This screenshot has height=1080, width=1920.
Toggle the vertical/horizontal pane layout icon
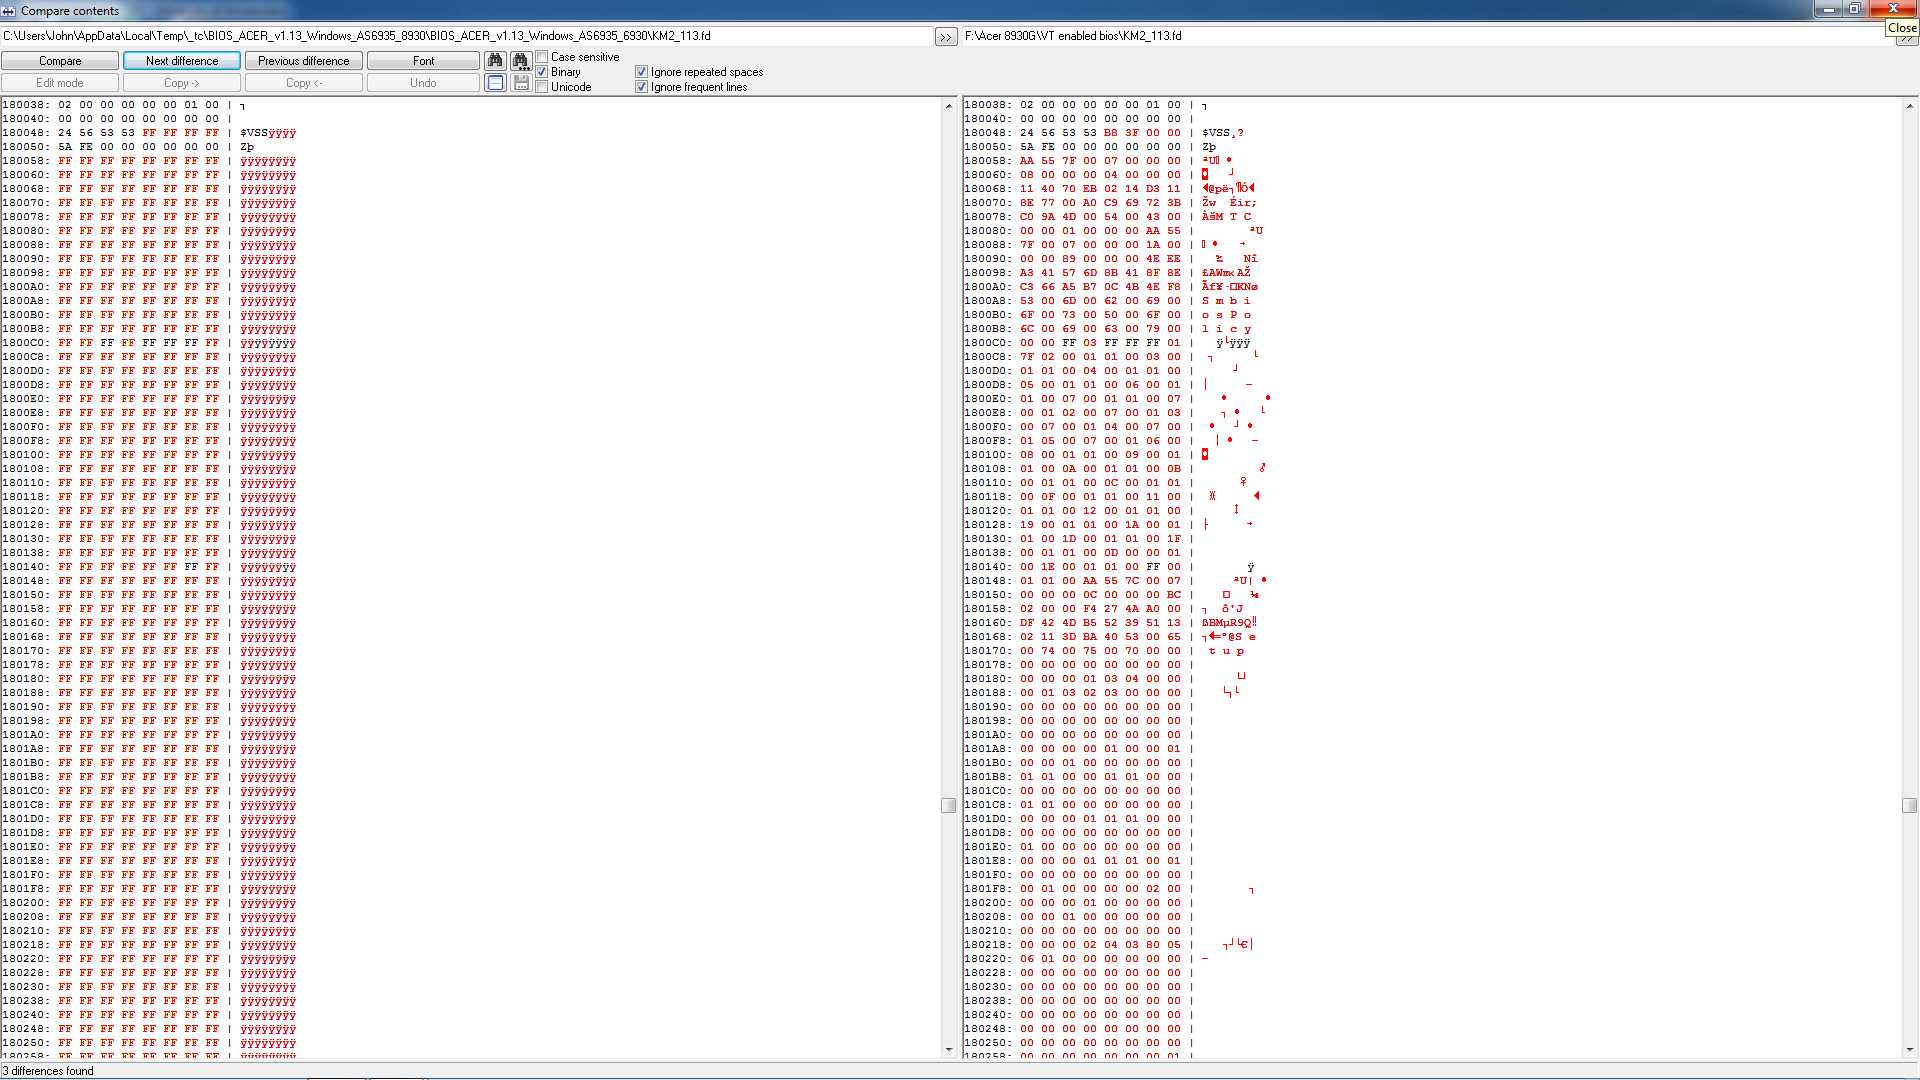[x=495, y=83]
